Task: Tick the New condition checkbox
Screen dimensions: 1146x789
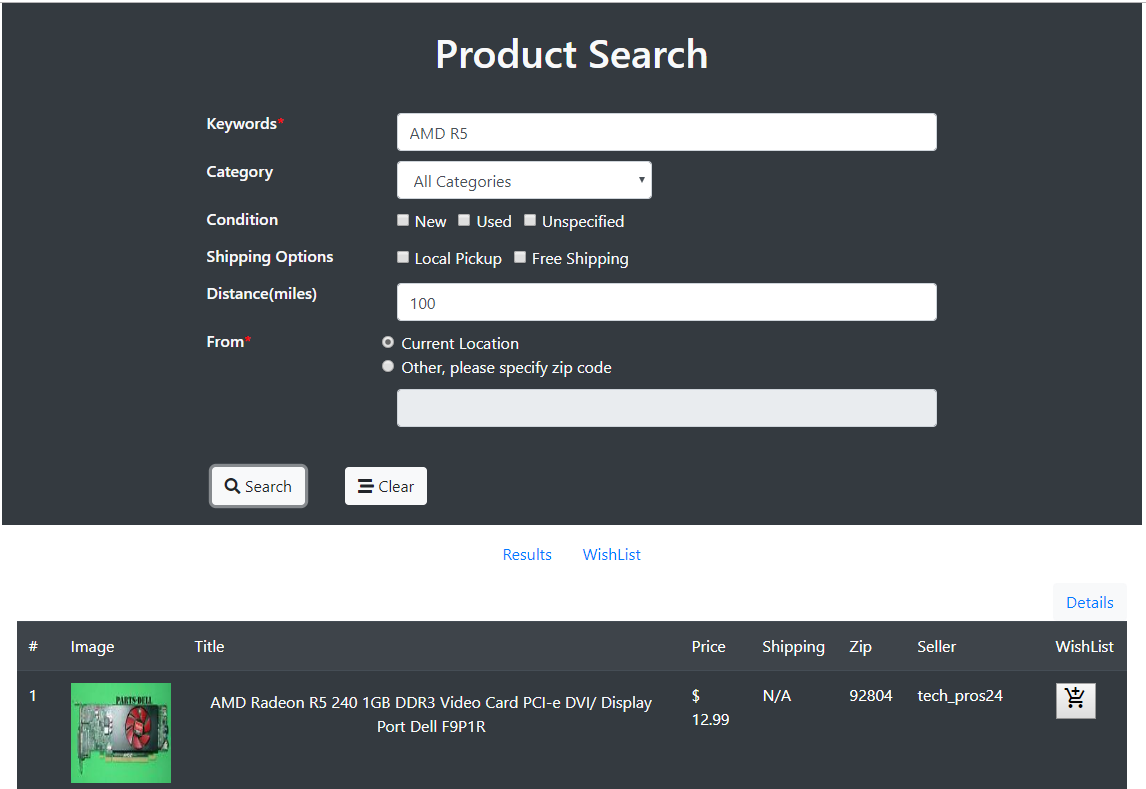Action: click(403, 220)
